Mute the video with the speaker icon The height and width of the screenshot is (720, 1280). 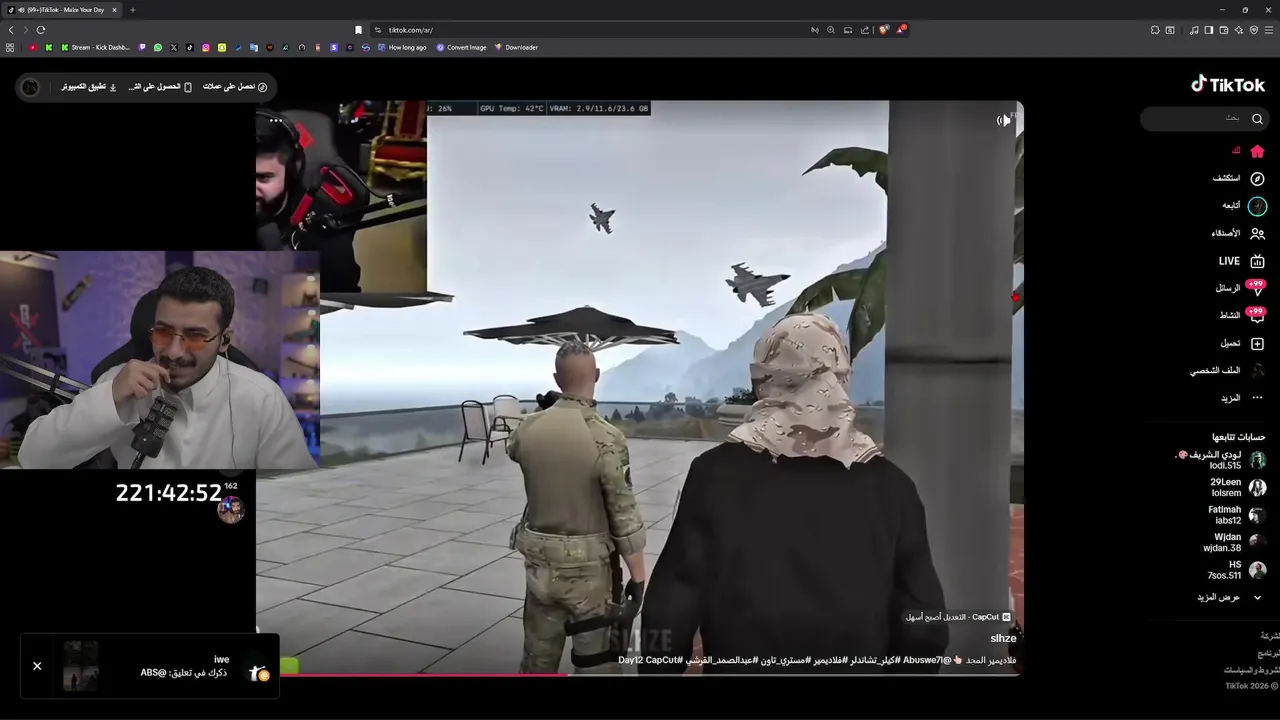tap(1003, 120)
